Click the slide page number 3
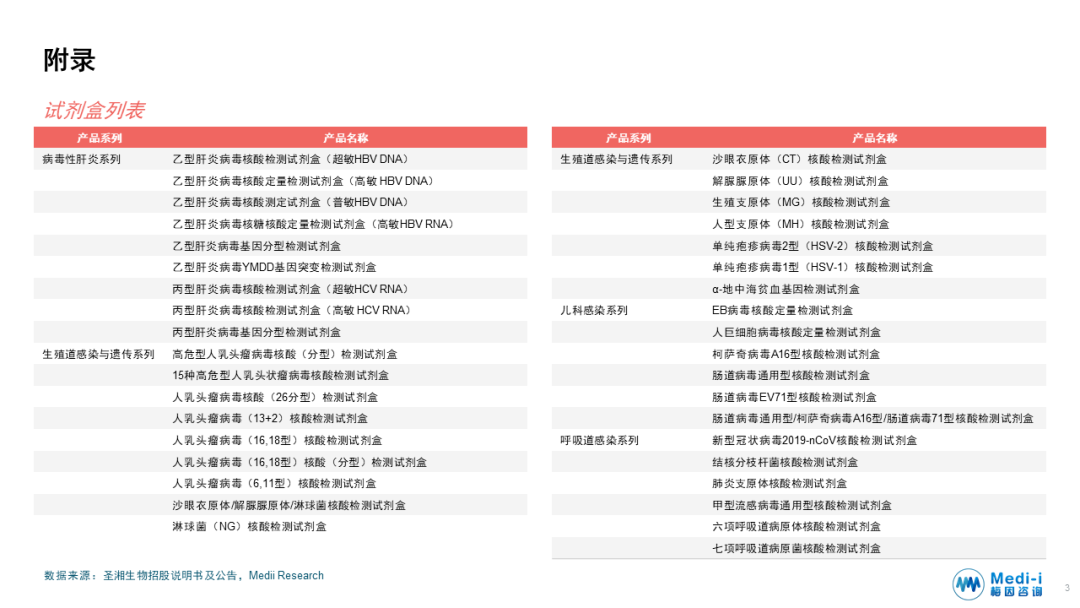 pyautogui.click(x=1066, y=588)
